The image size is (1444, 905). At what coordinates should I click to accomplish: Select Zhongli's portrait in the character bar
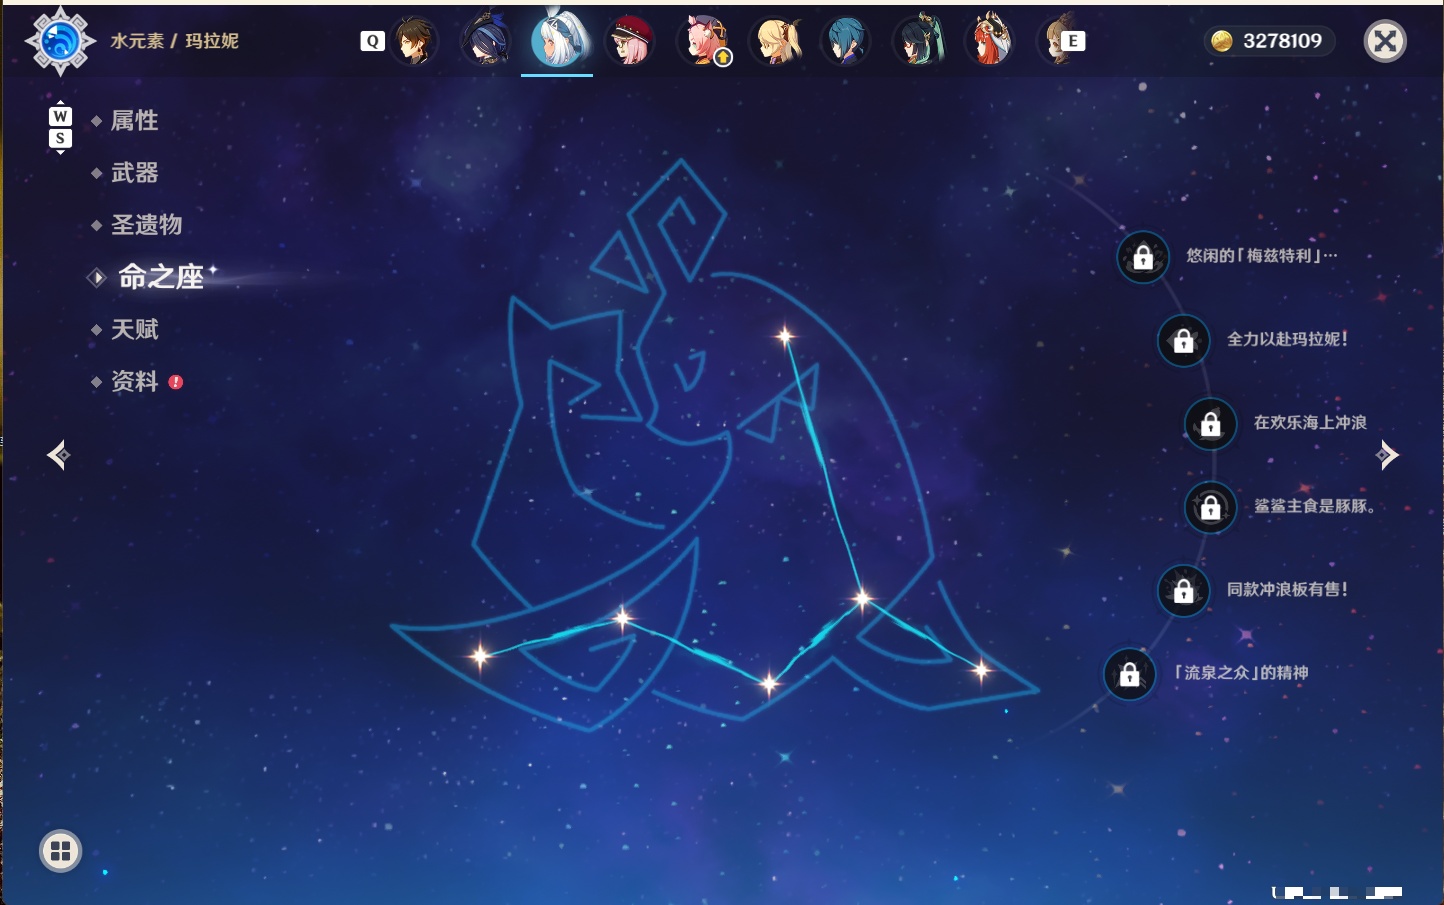tap(414, 41)
